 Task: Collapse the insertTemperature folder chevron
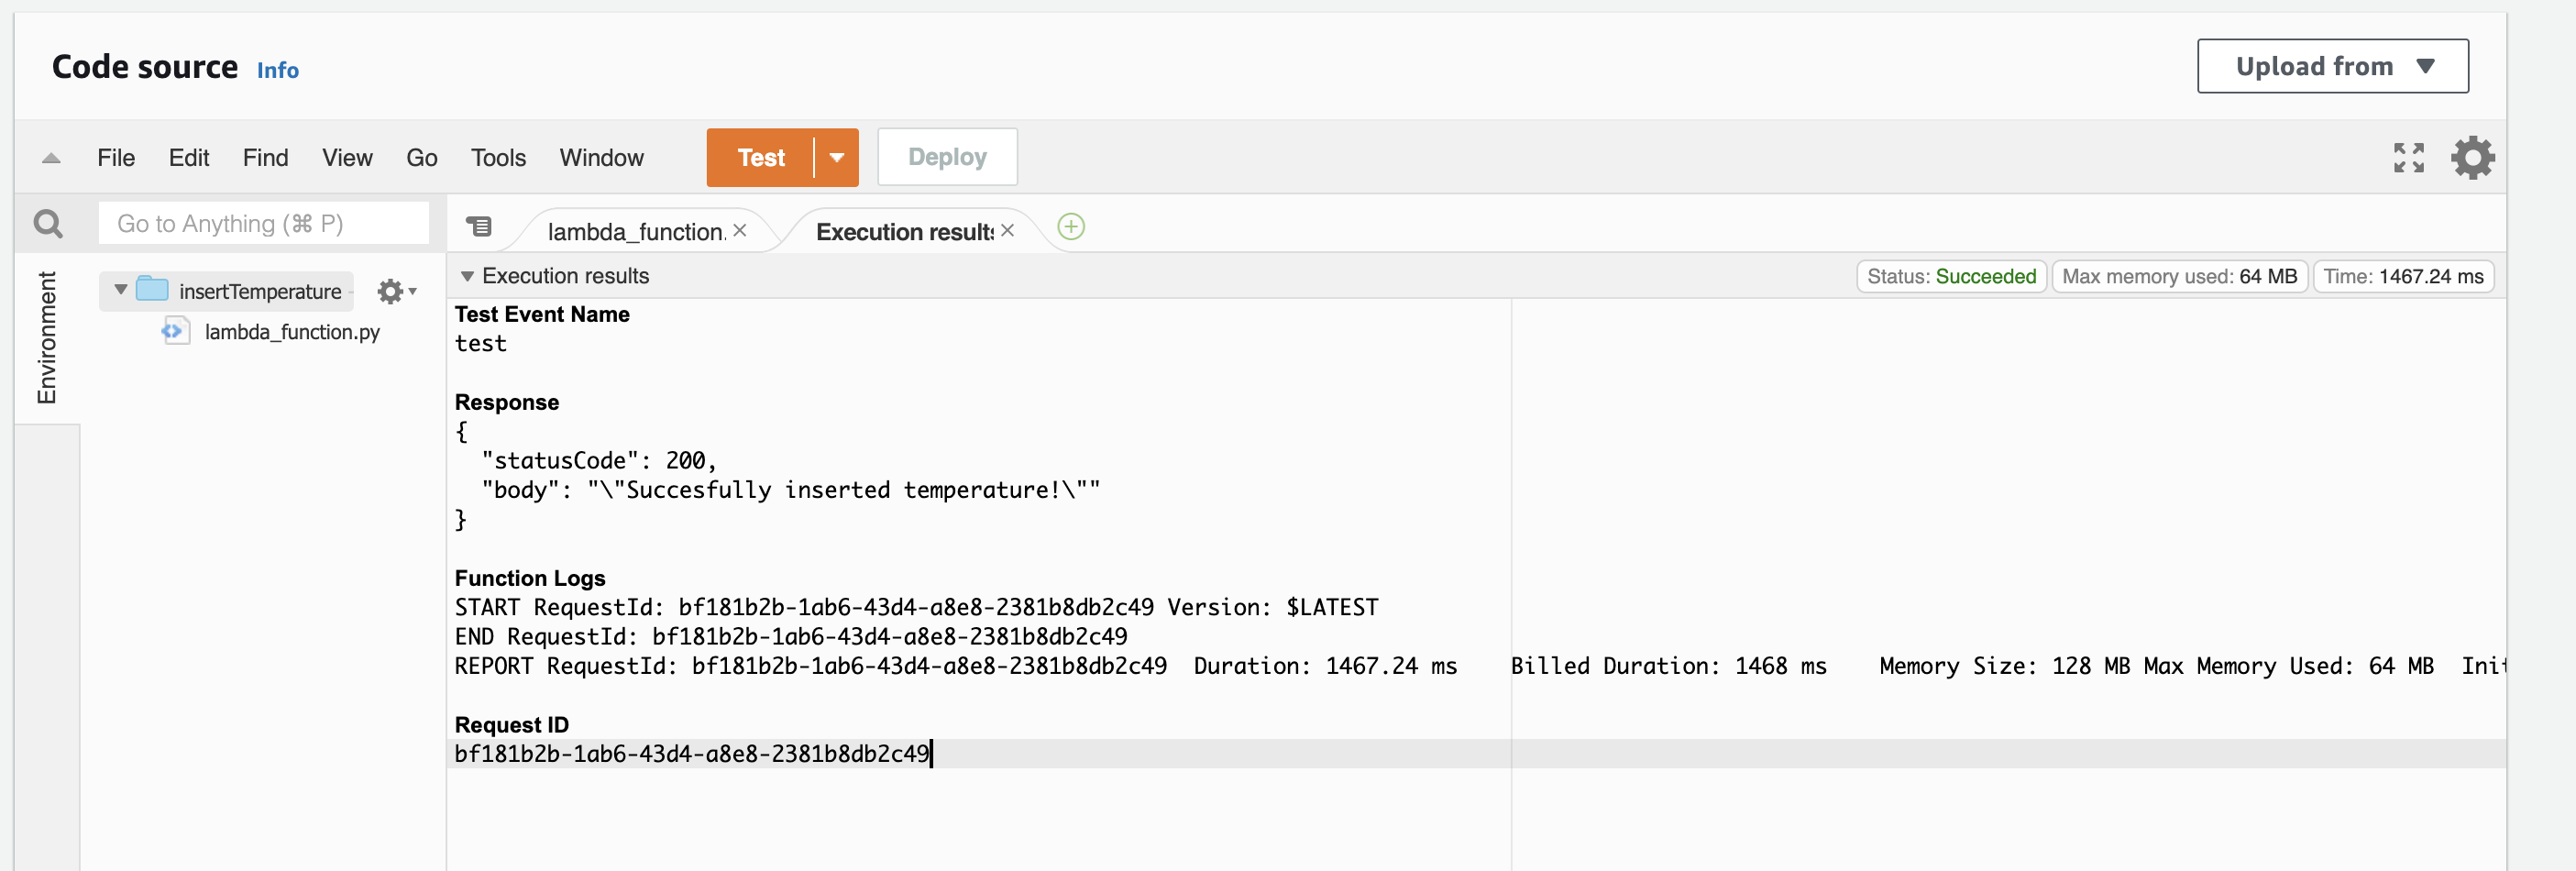pyautogui.click(x=119, y=290)
